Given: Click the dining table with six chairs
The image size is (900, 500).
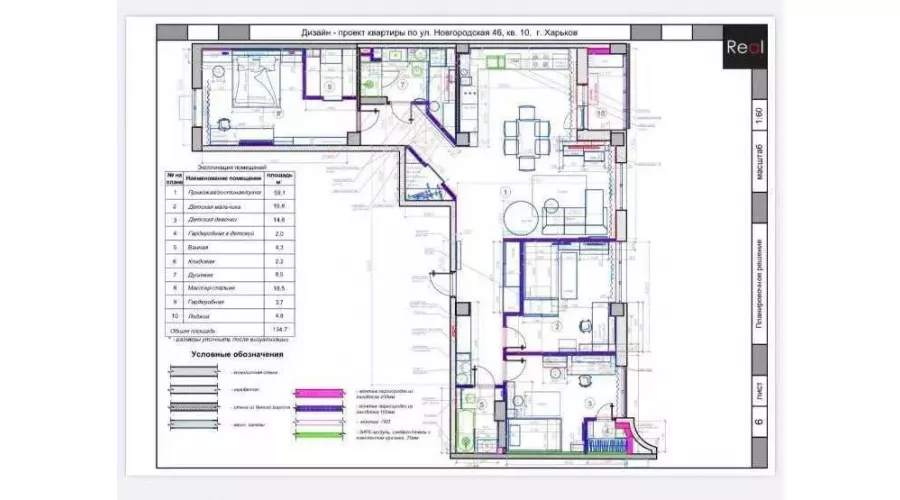Looking at the screenshot, I should (x=527, y=138).
